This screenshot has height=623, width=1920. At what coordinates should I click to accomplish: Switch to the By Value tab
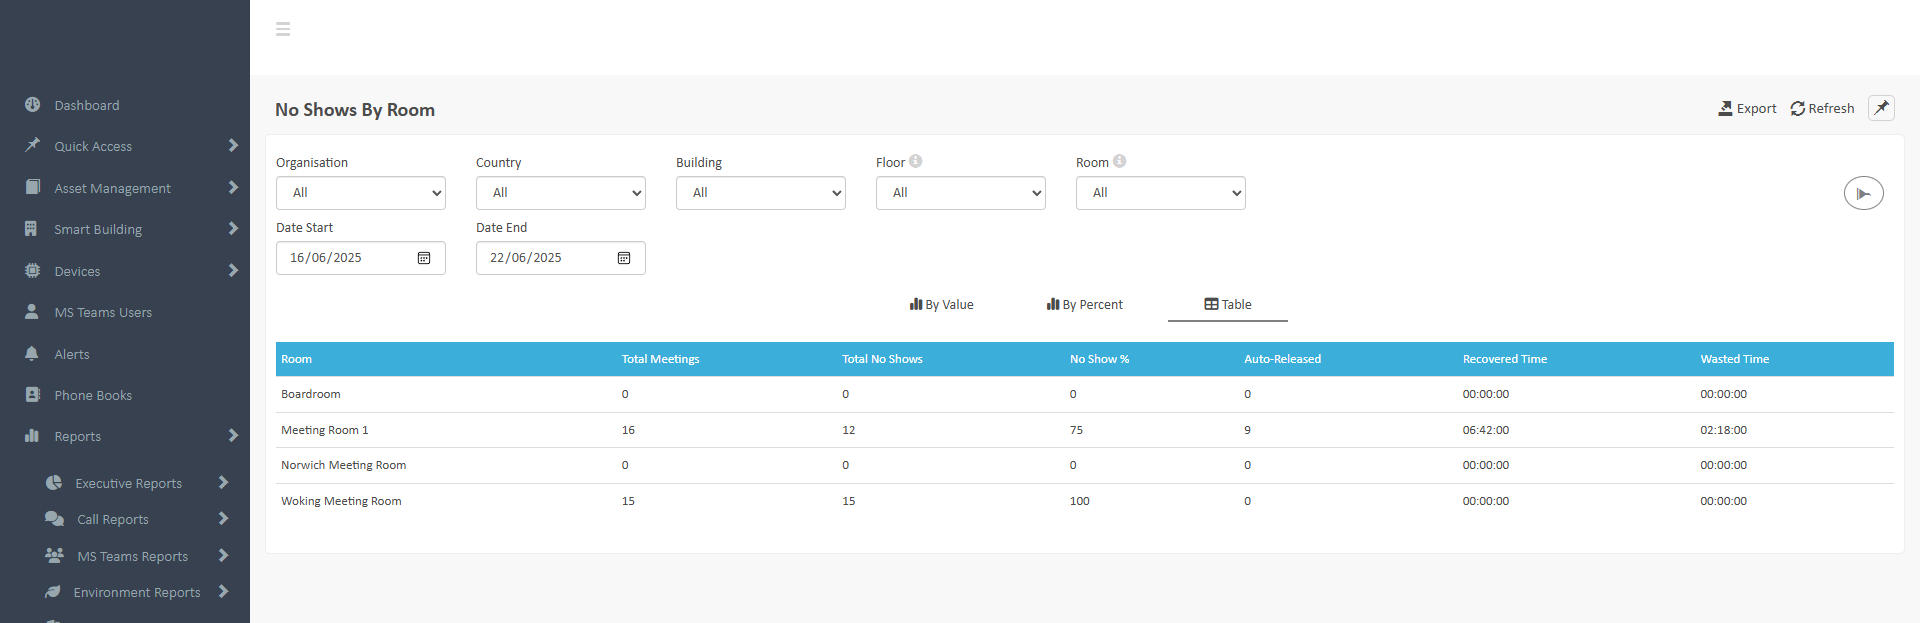point(941,305)
